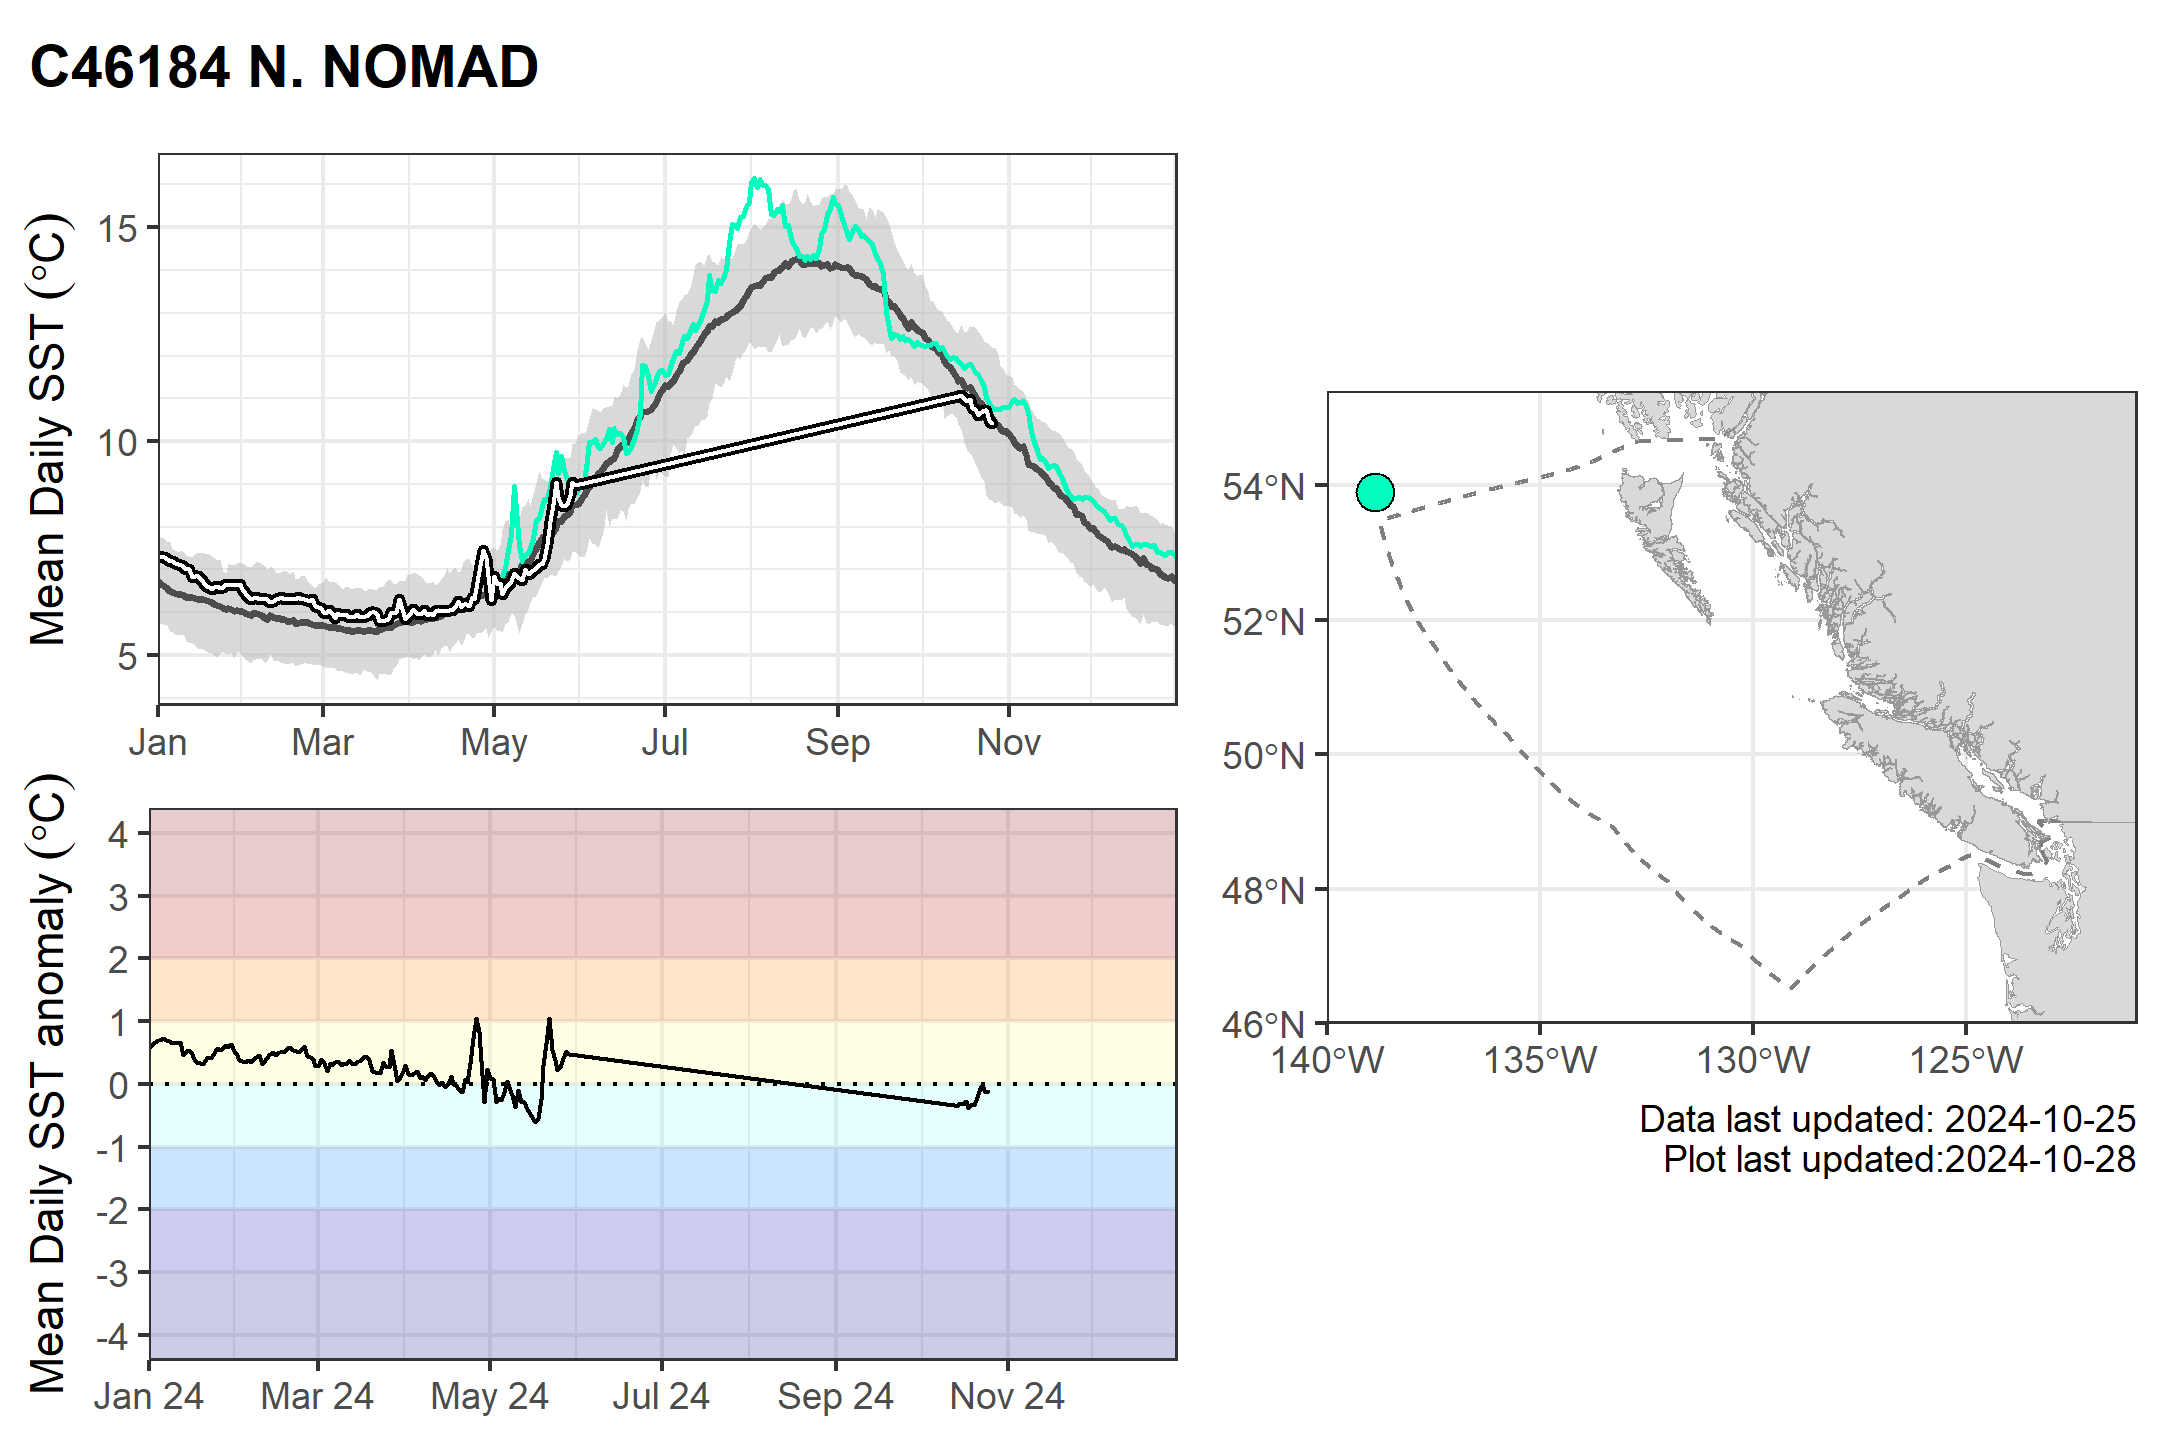Click the Jul label on the top chart
The width and height of the screenshot is (2160, 1440).
(x=665, y=743)
